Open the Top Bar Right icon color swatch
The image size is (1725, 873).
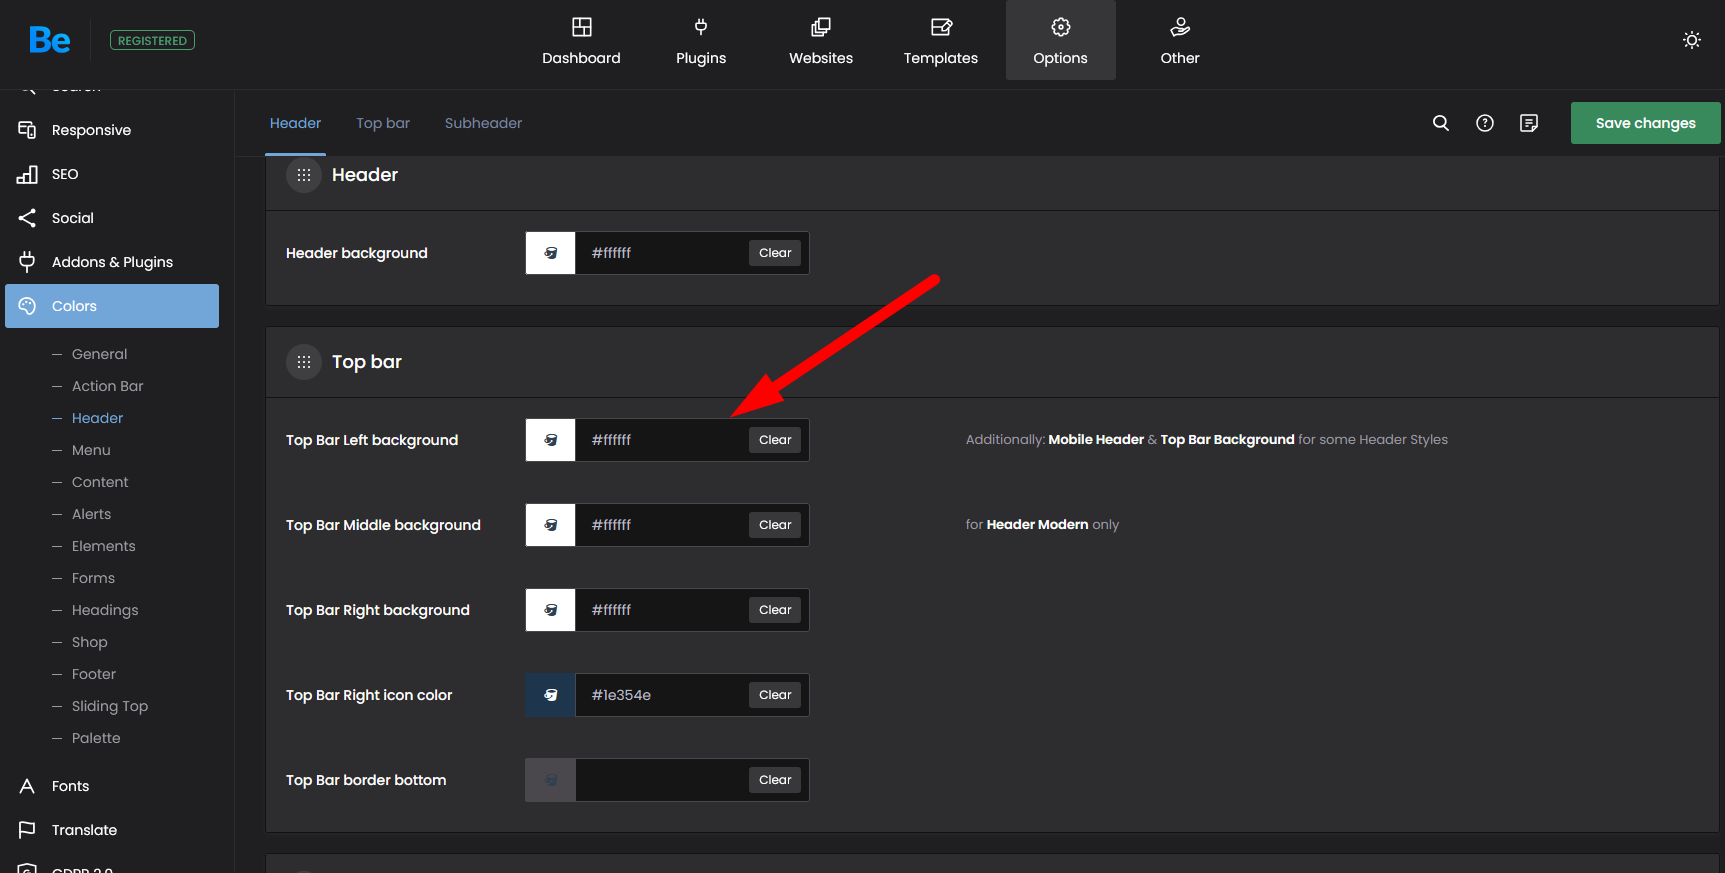[550, 695]
